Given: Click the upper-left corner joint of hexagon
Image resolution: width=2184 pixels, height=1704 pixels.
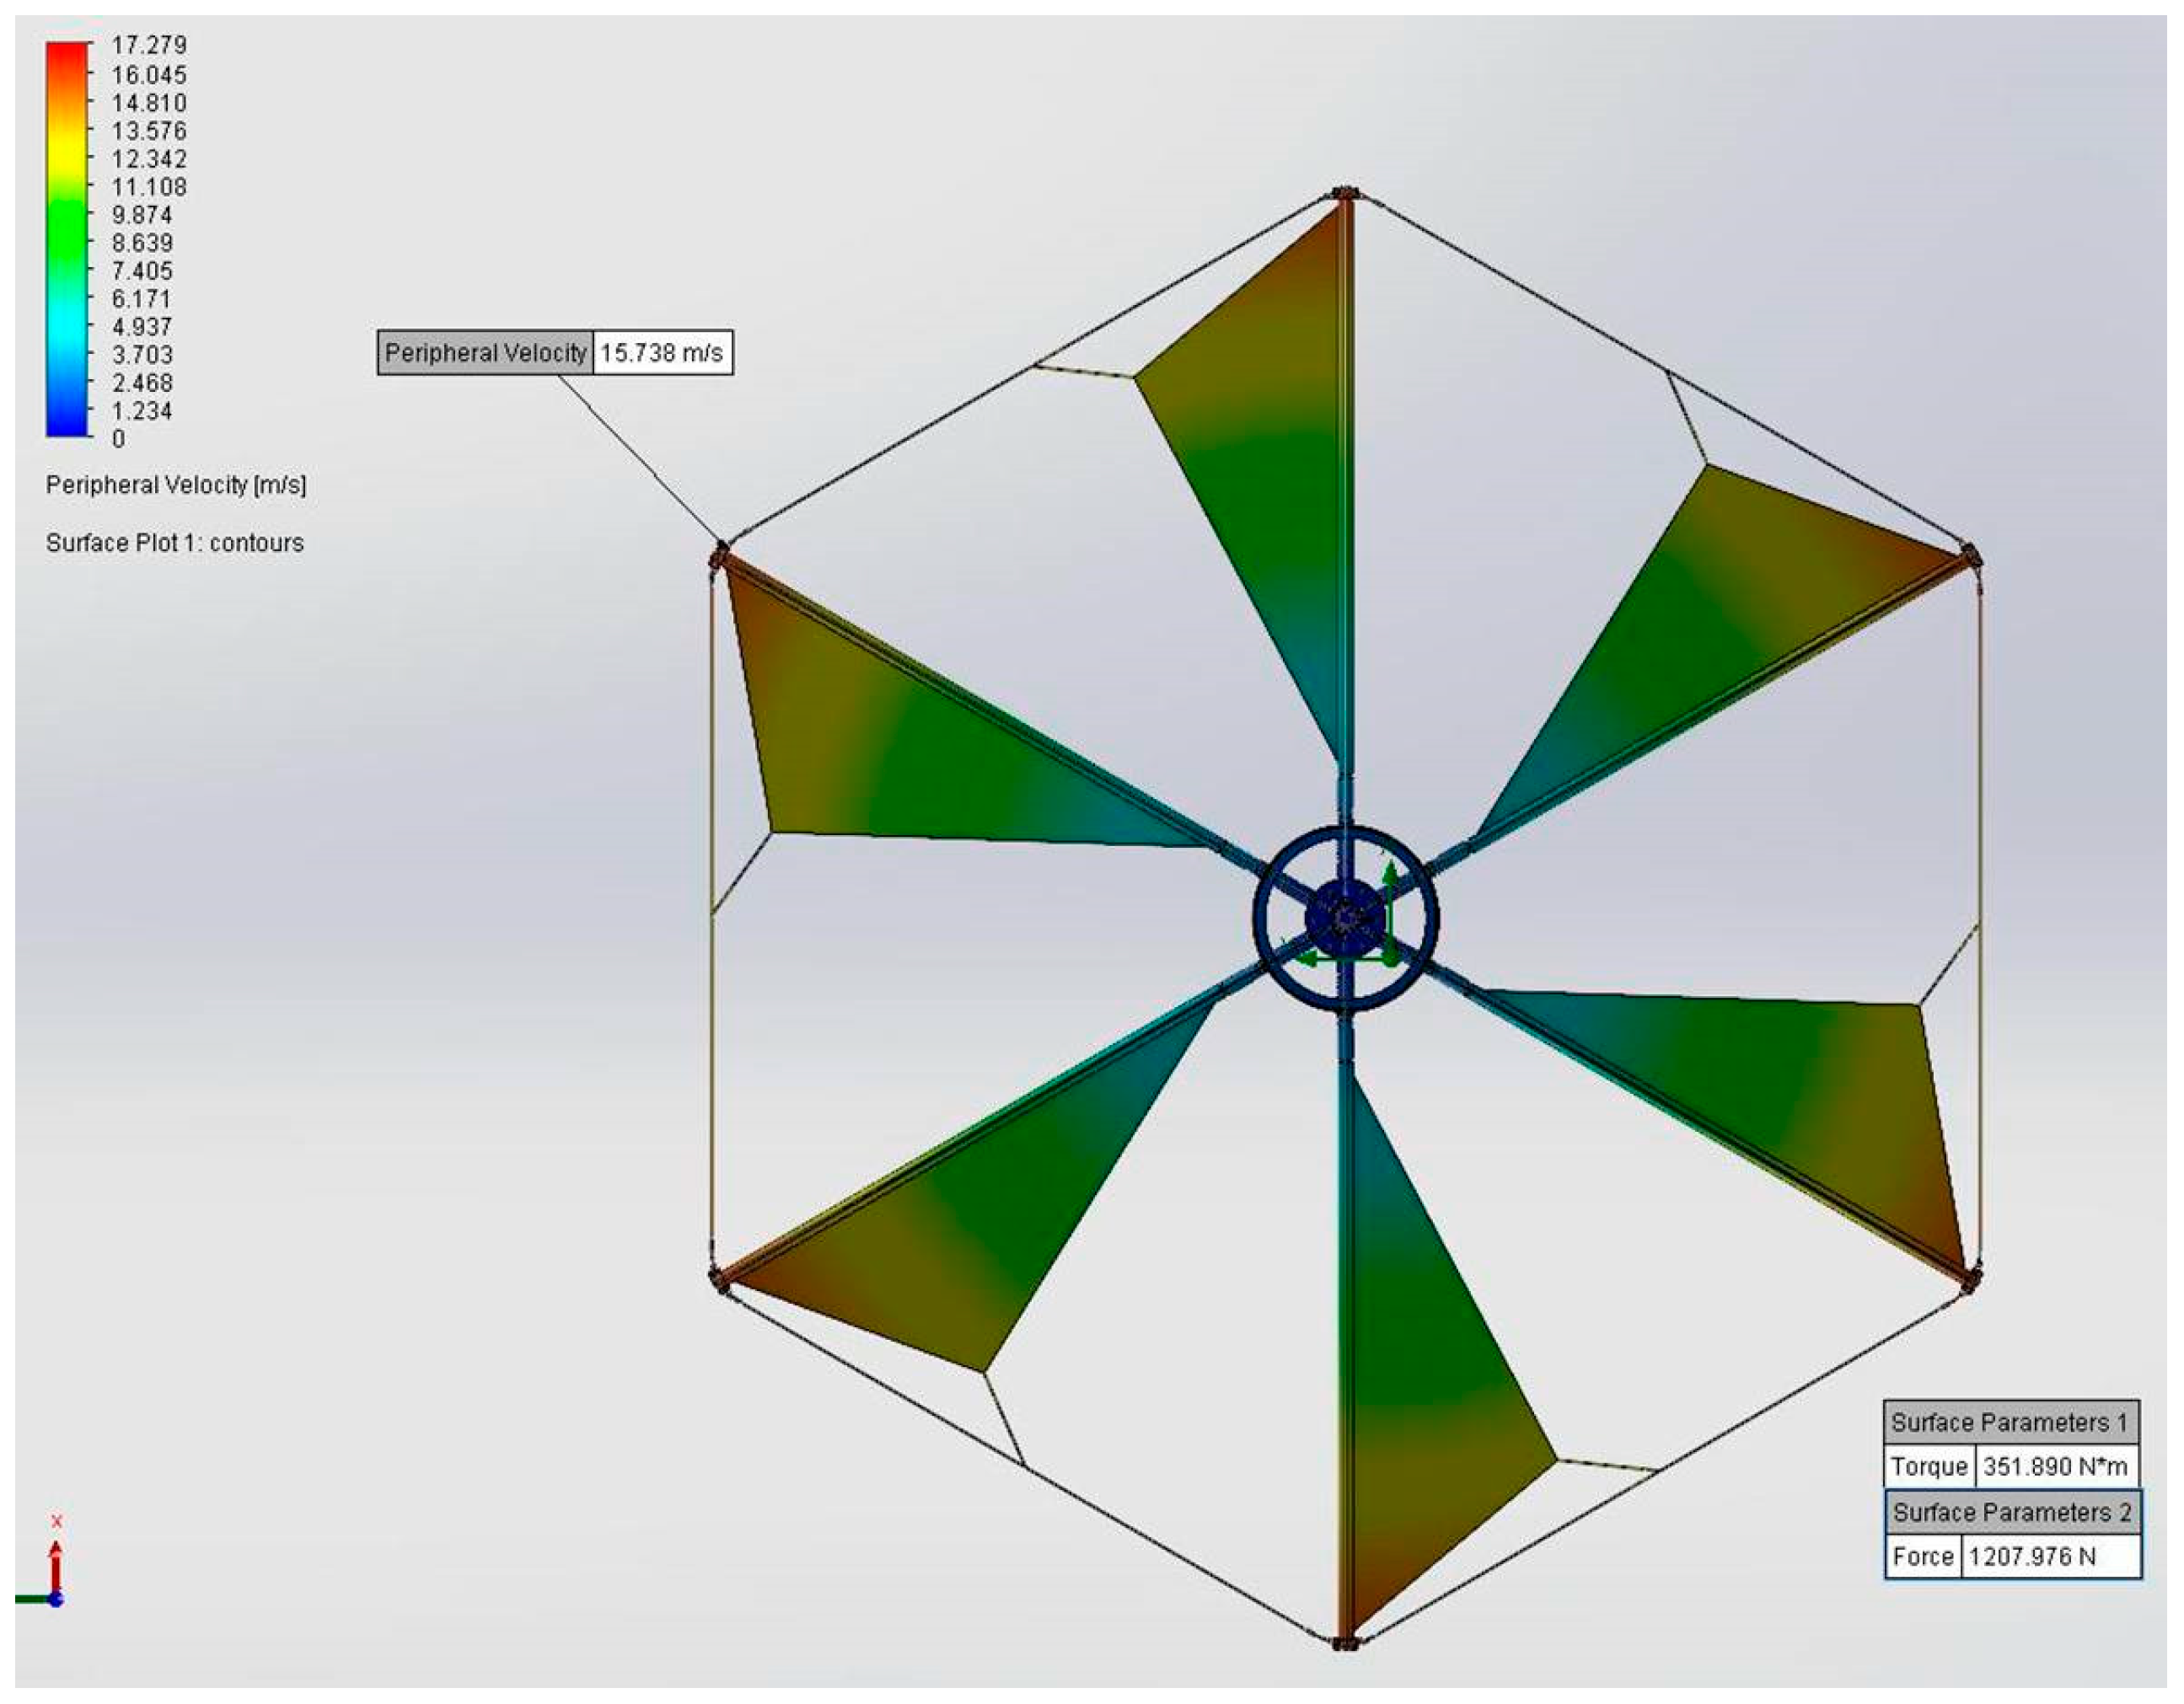Looking at the screenshot, I should click(x=720, y=555).
